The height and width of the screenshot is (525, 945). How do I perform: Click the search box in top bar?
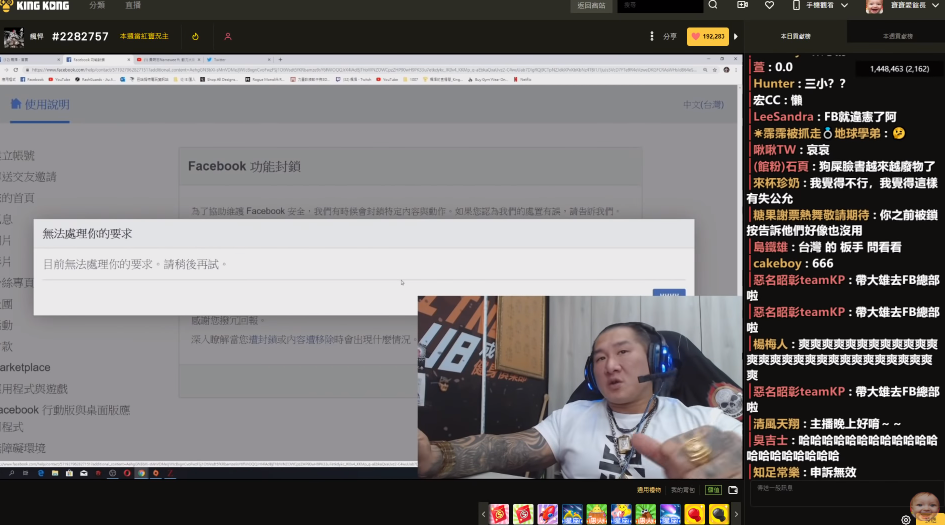(x=660, y=6)
